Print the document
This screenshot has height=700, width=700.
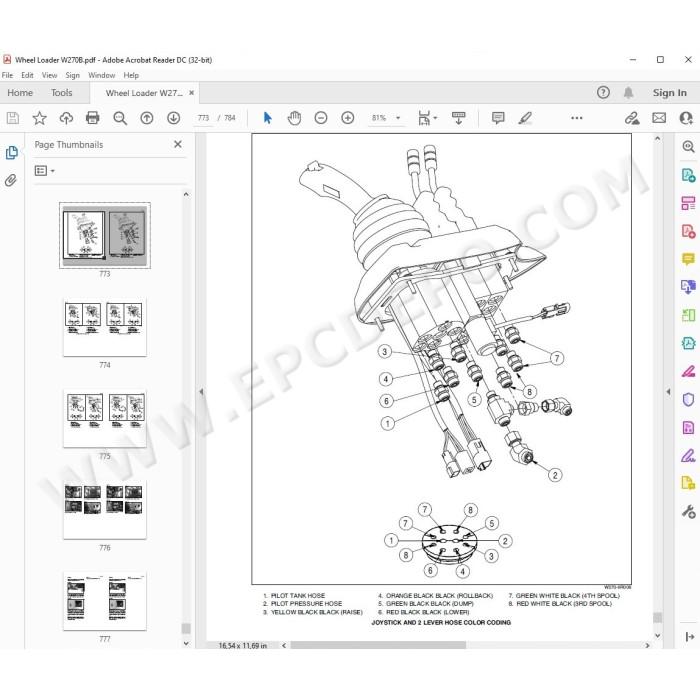pos(92,118)
